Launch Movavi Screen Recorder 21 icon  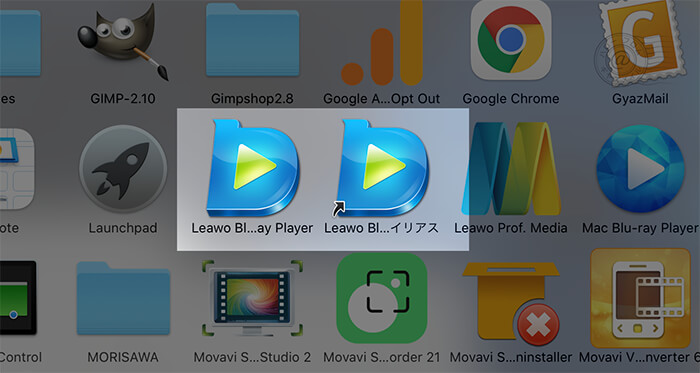click(x=382, y=298)
